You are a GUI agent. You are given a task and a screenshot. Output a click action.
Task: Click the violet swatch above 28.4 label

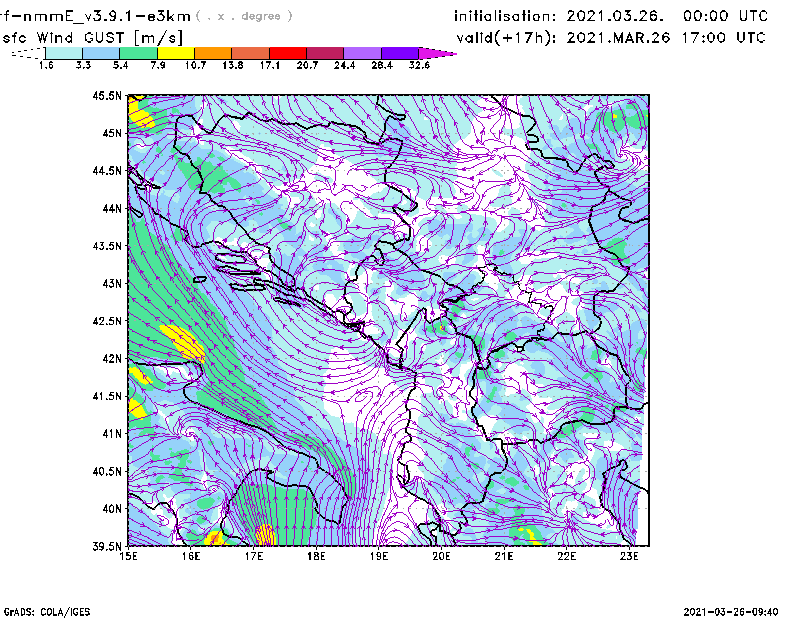pyautogui.click(x=362, y=52)
